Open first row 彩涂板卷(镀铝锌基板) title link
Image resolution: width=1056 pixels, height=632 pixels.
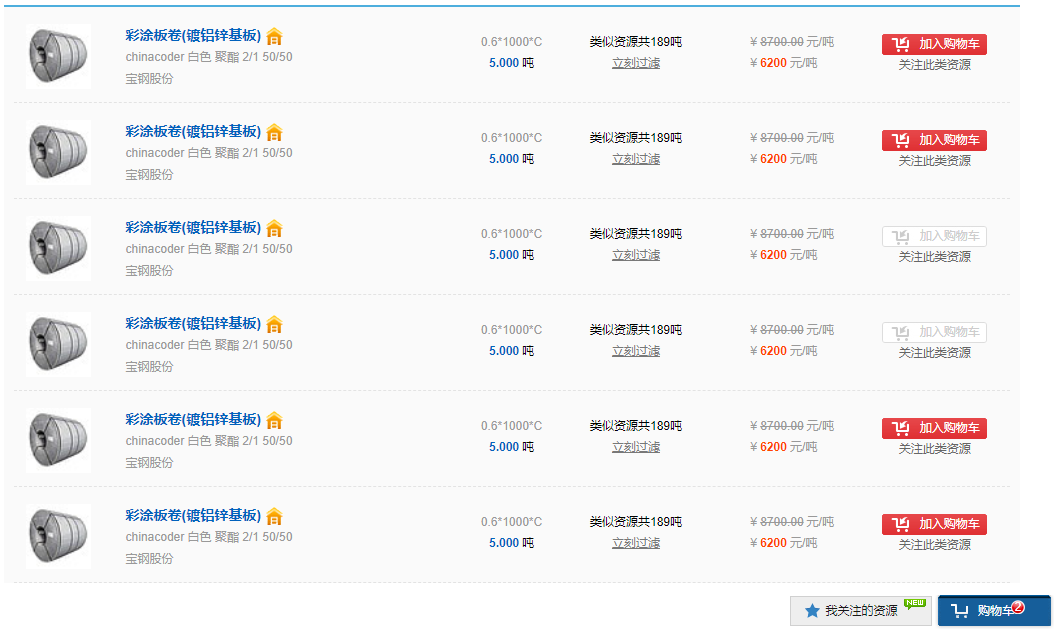[193, 36]
